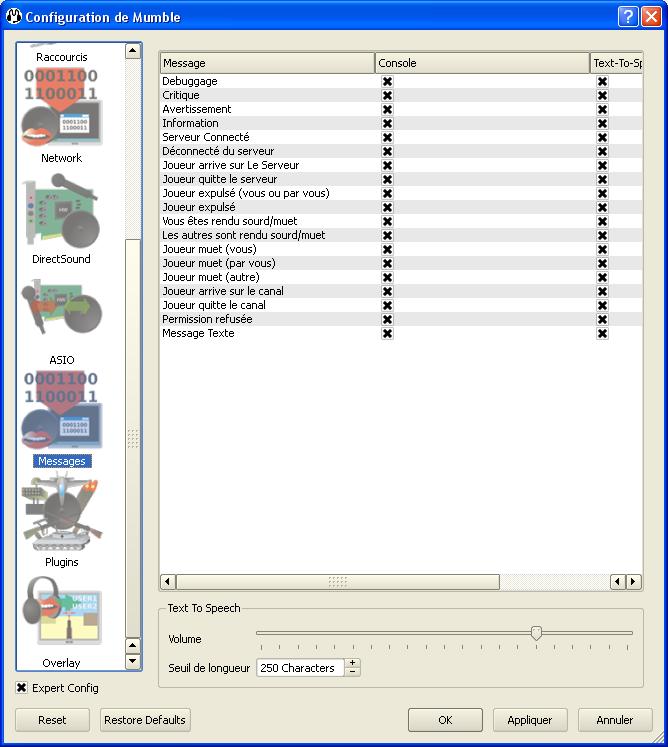Toggle Console checkbox for Debuggage

point(387,82)
